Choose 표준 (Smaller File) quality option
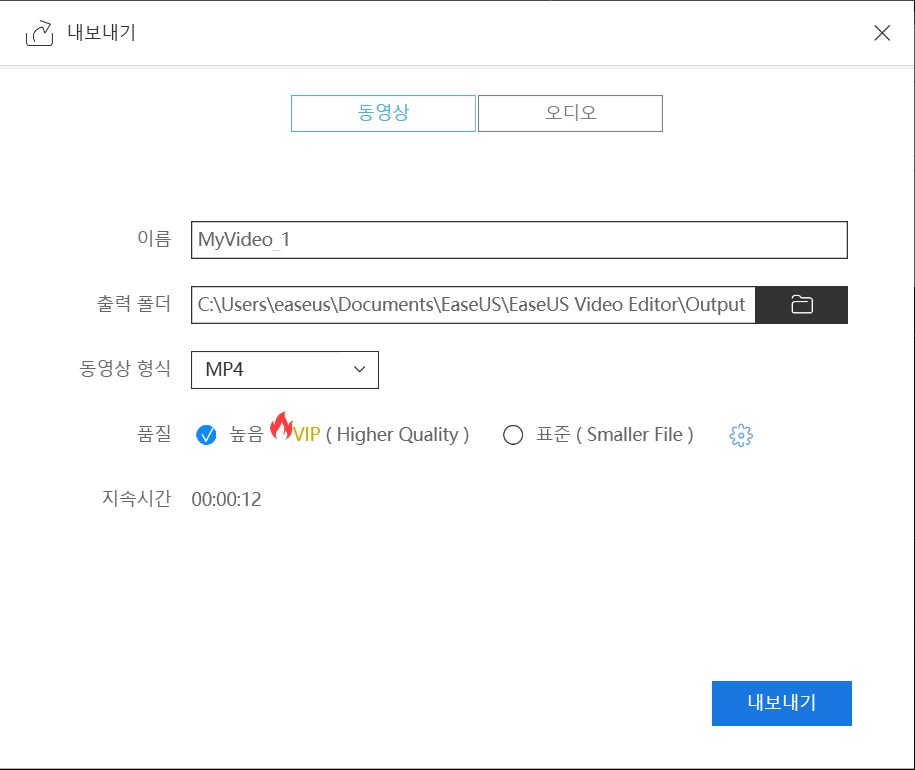Image resolution: width=915 pixels, height=770 pixels. (513, 435)
